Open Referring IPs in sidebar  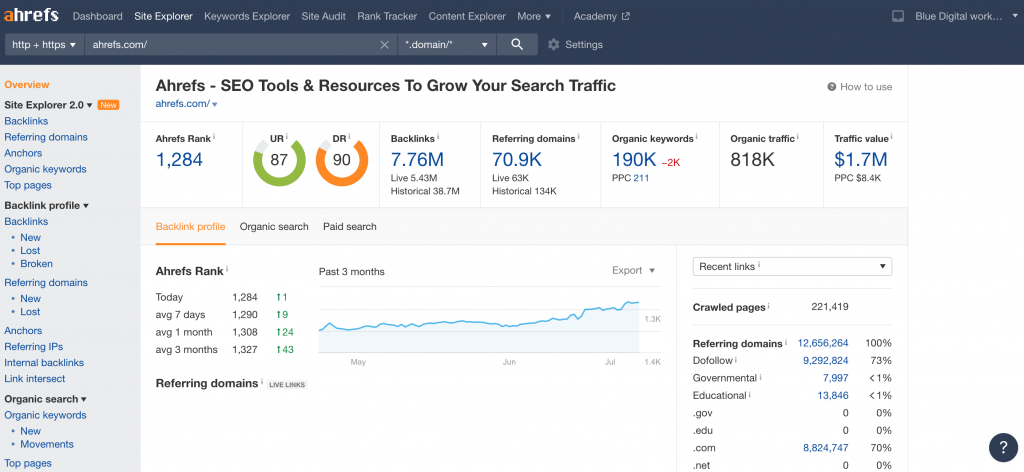click(34, 347)
